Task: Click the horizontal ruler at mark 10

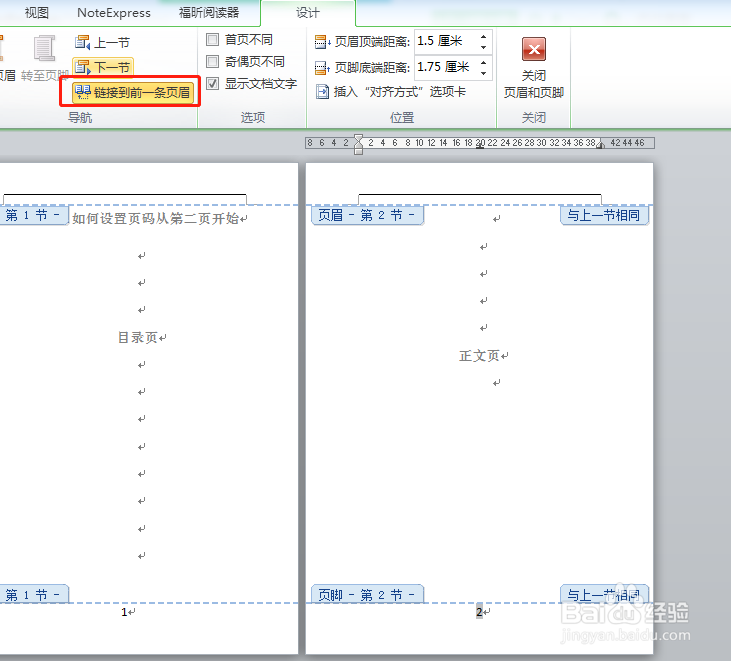Action: pyautogui.click(x=419, y=143)
